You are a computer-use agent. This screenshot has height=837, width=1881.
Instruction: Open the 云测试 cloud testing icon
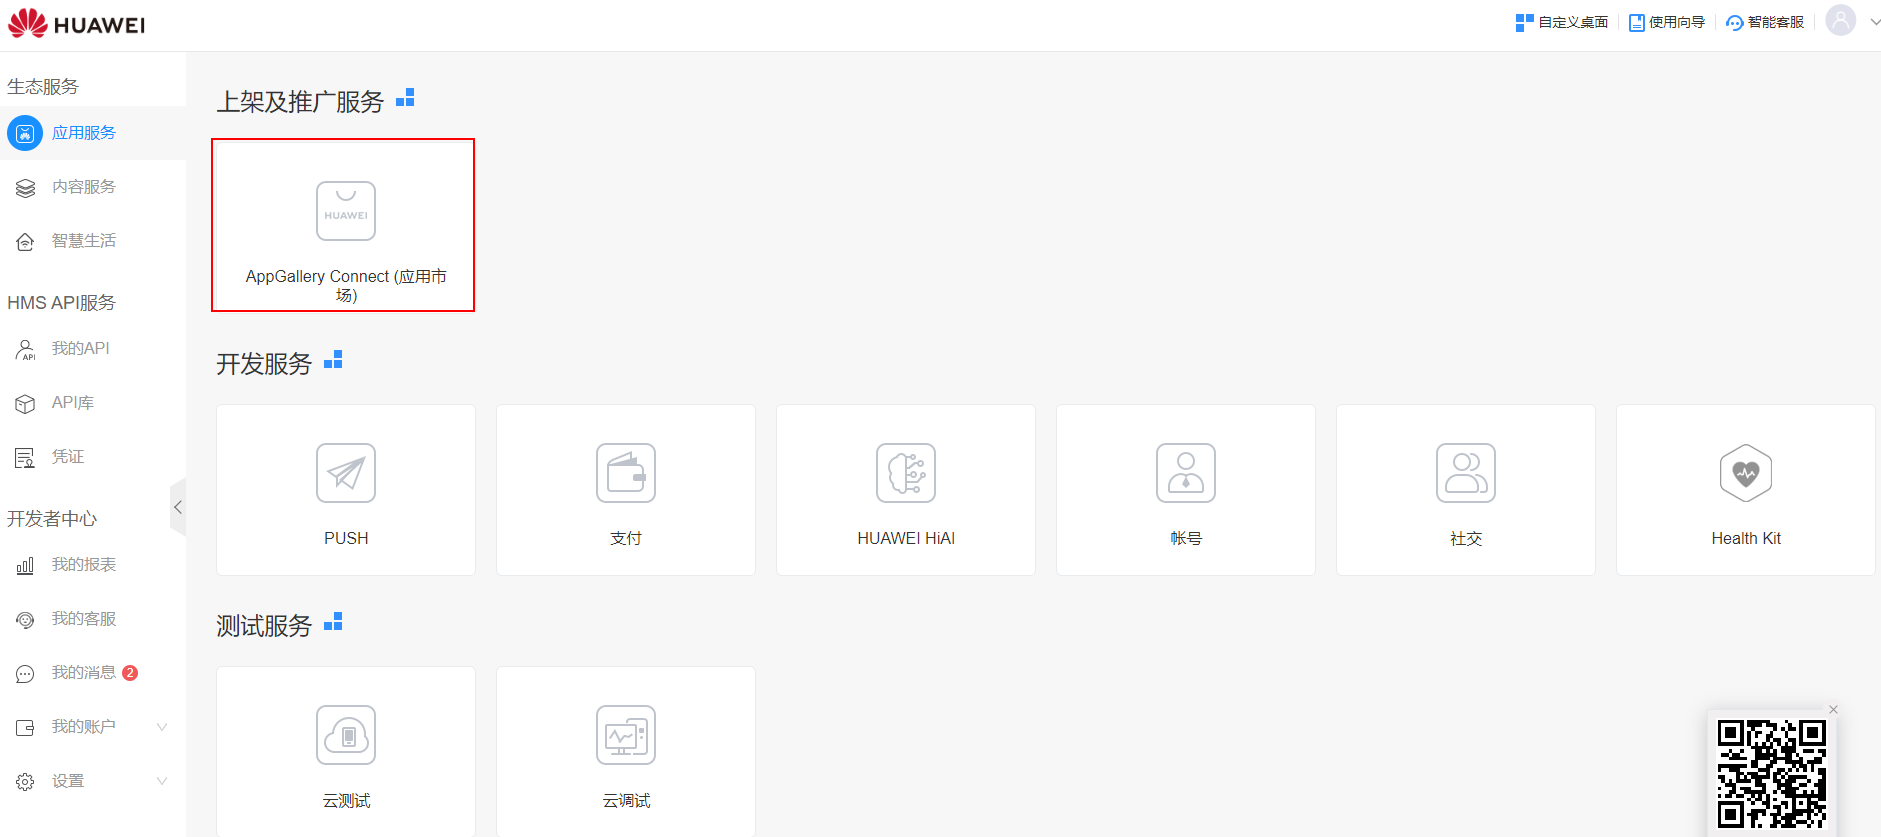coord(346,735)
